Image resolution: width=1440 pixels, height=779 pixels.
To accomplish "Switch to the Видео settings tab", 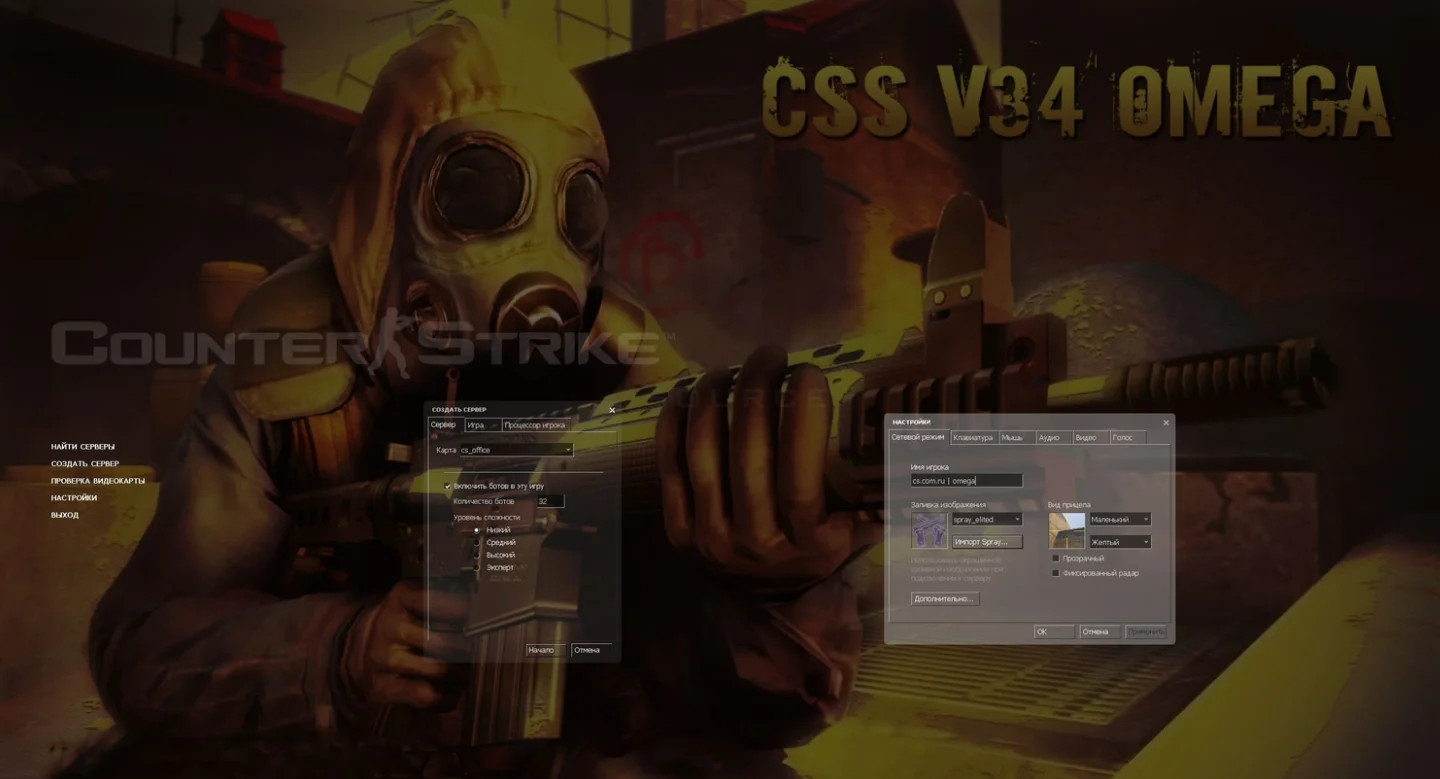I will (x=1086, y=438).
